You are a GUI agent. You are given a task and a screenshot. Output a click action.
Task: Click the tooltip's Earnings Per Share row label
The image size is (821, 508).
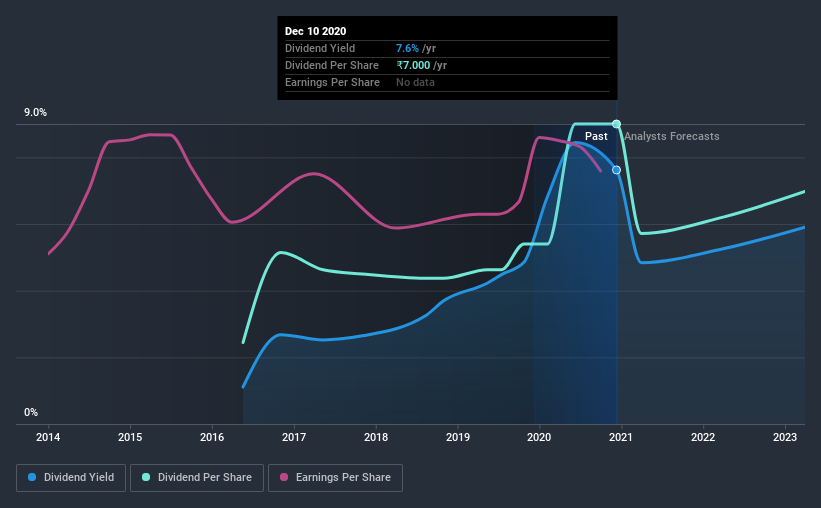pyautogui.click(x=332, y=82)
